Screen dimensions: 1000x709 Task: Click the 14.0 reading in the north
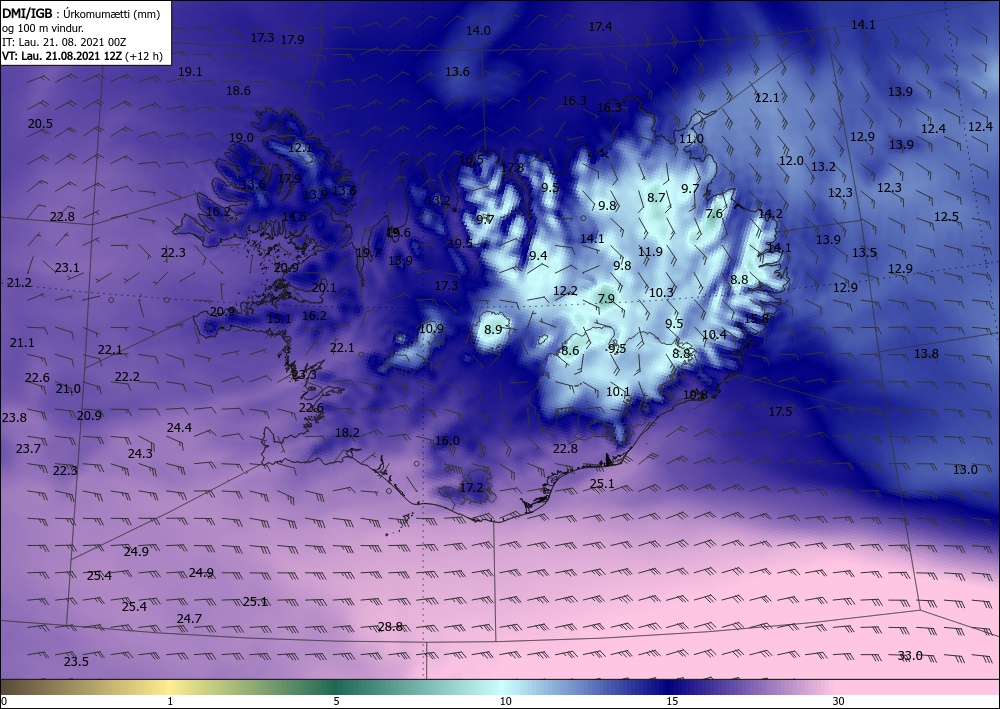(478, 30)
